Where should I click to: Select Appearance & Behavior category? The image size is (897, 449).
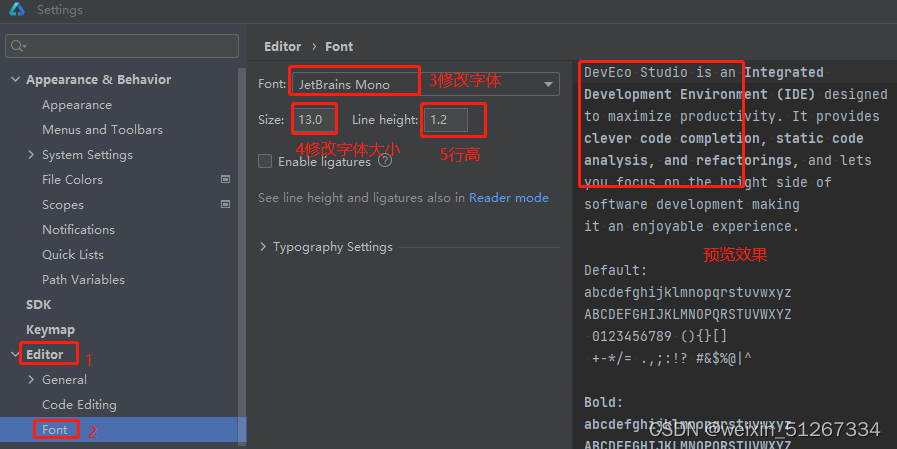tap(98, 80)
